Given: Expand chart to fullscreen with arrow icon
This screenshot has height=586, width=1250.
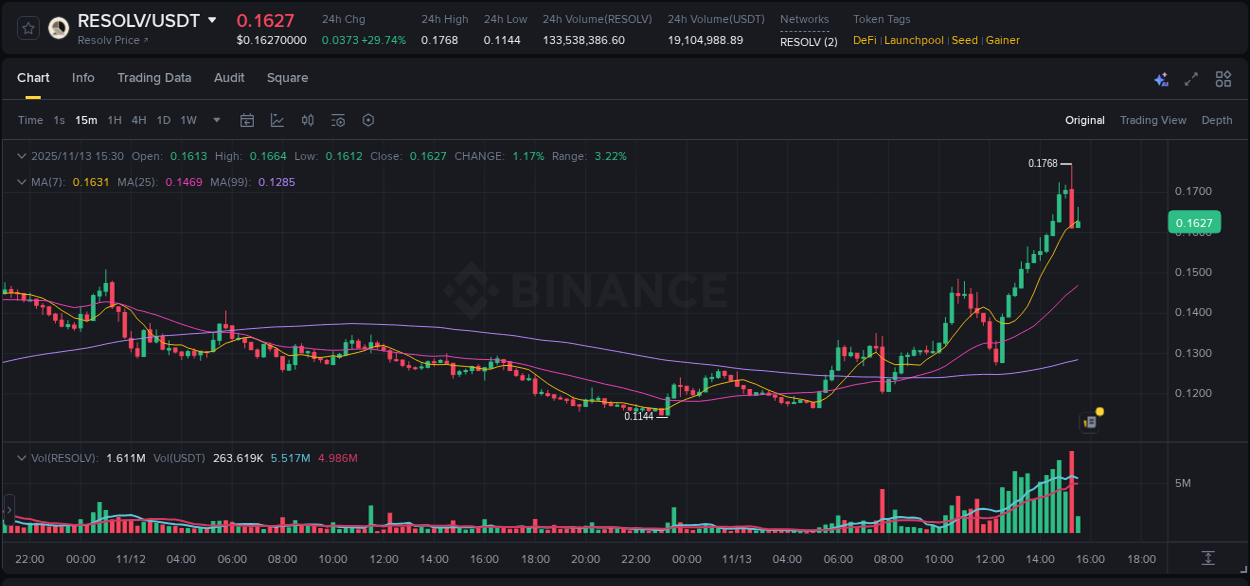Looking at the screenshot, I should 1191,78.
